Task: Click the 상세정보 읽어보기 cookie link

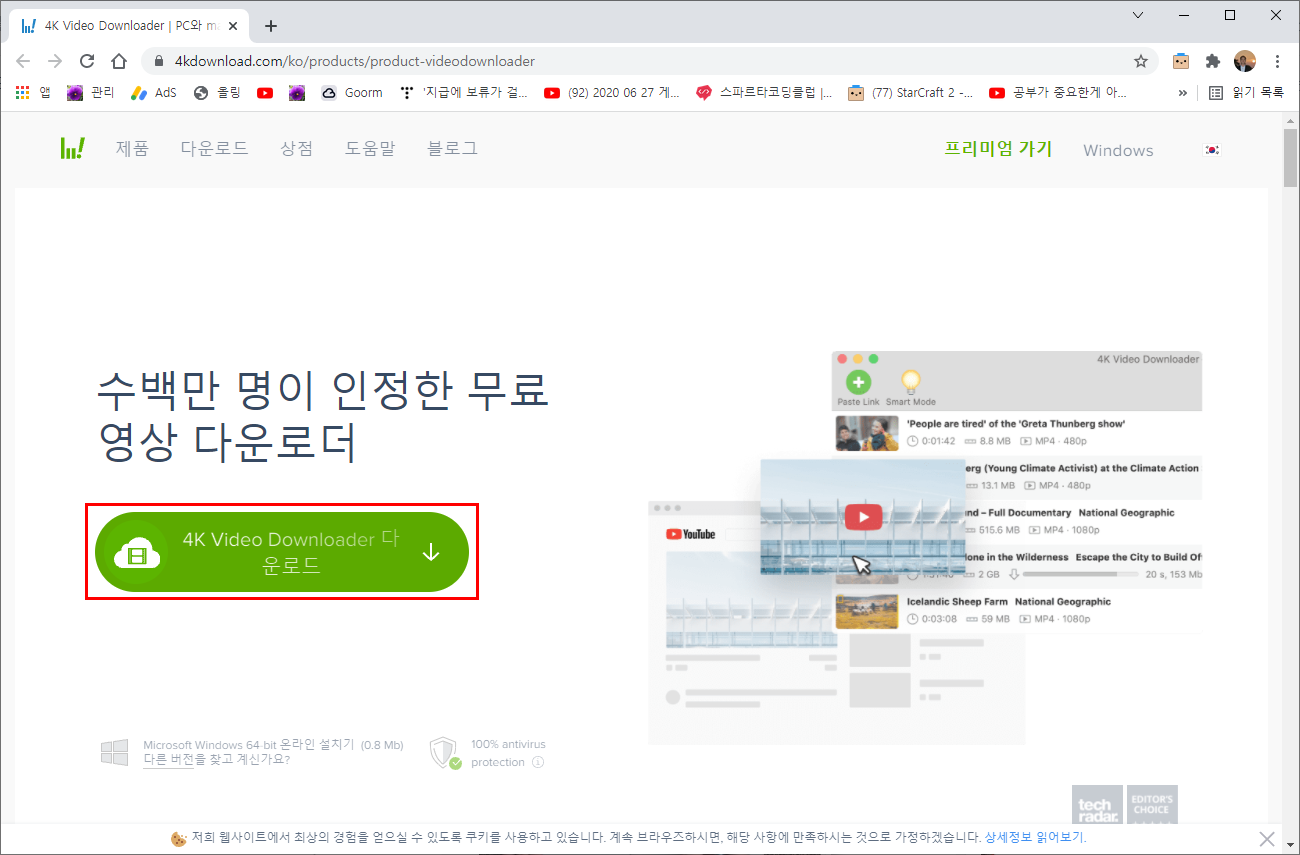Action: 1035,838
